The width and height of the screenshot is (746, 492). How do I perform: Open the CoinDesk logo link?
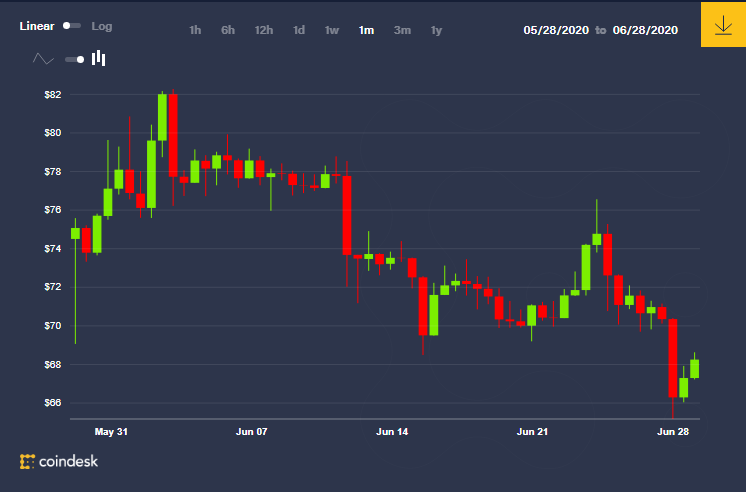(x=59, y=461)
